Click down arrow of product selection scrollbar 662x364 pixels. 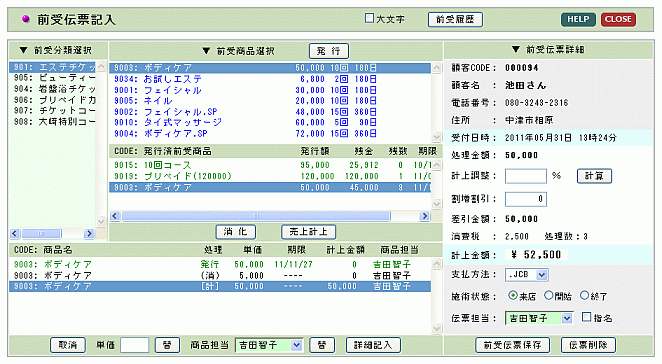pos(437,137)
